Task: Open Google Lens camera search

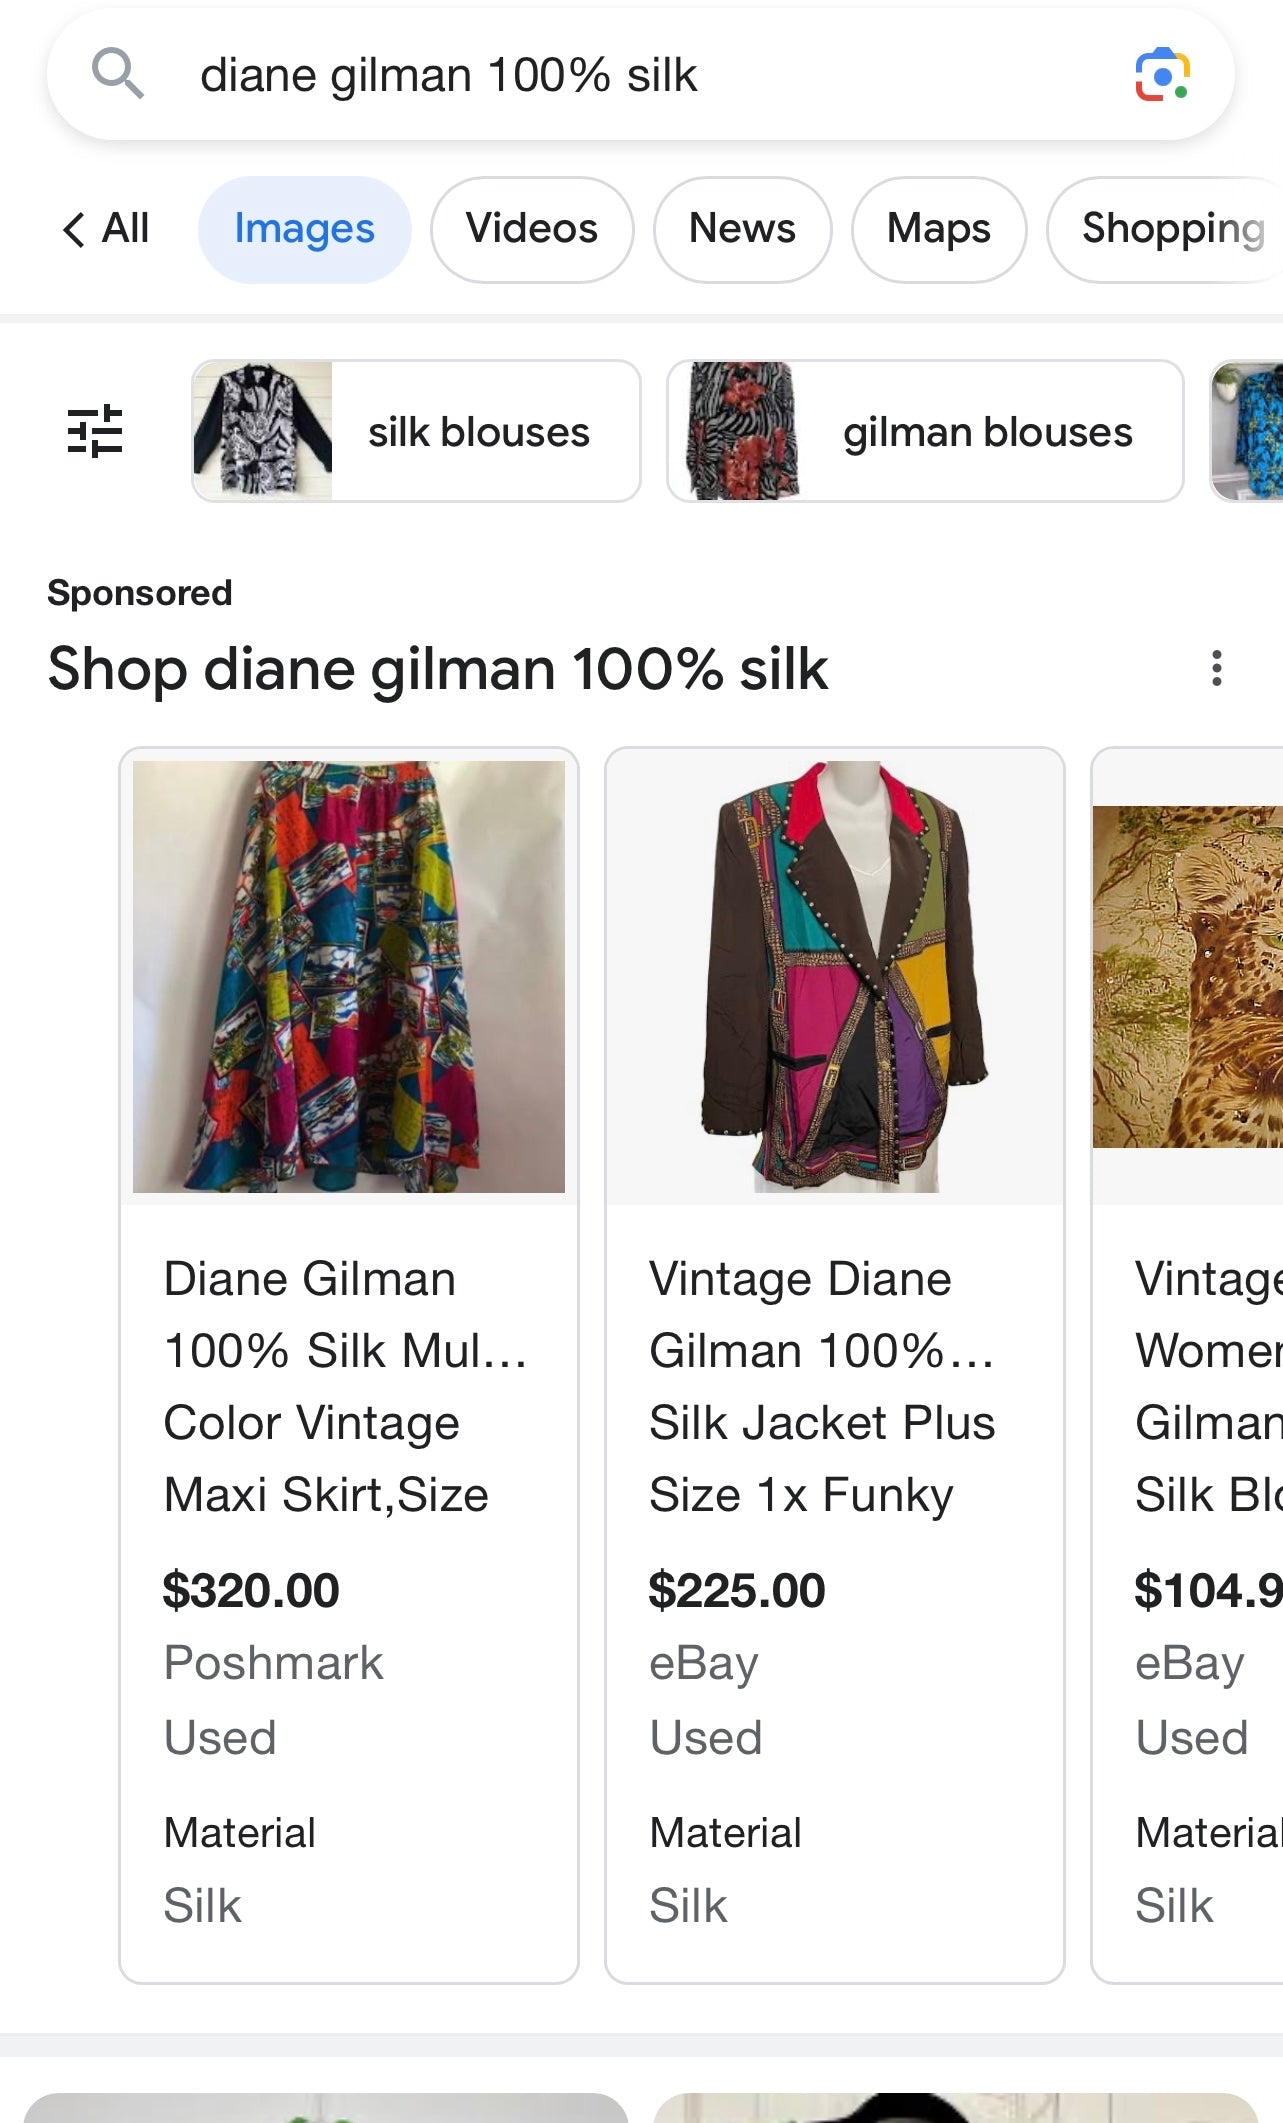Action: (1162, 75)
